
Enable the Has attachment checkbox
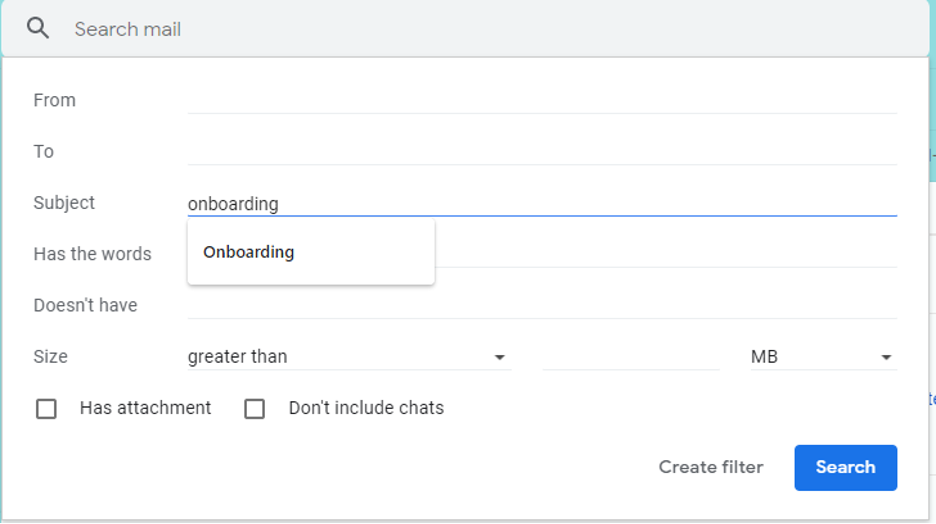(46, 409)
